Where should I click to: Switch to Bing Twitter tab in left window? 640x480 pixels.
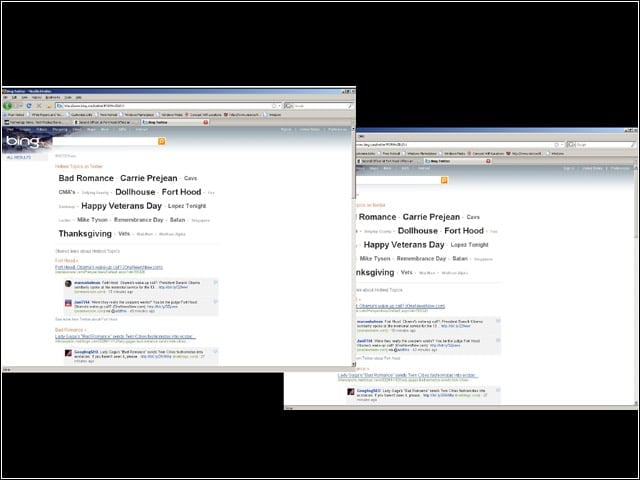(x=175, y=122)
